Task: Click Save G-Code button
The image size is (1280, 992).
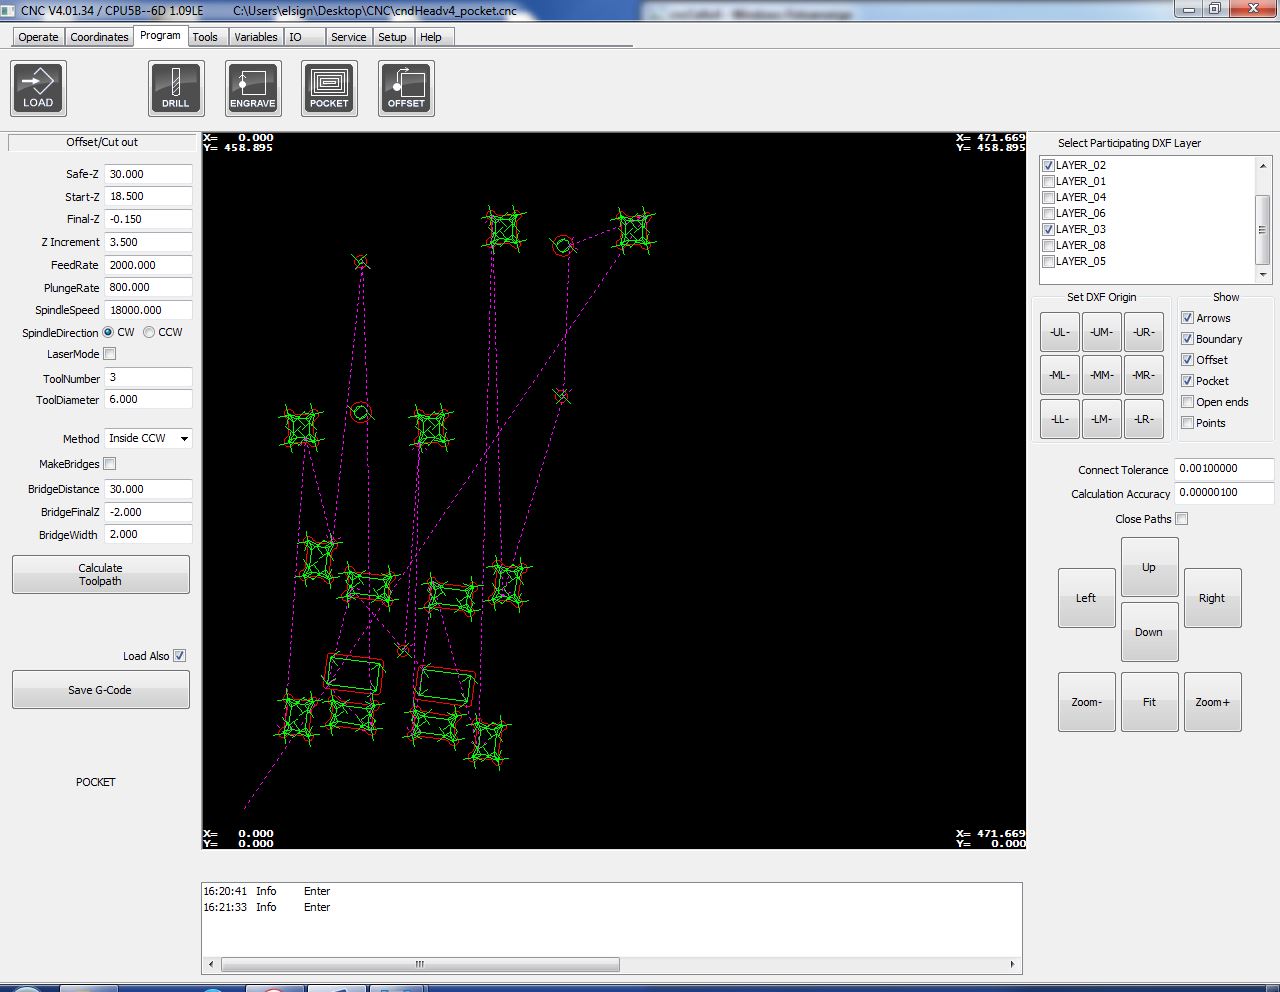Action: click(x=100, y=690)
